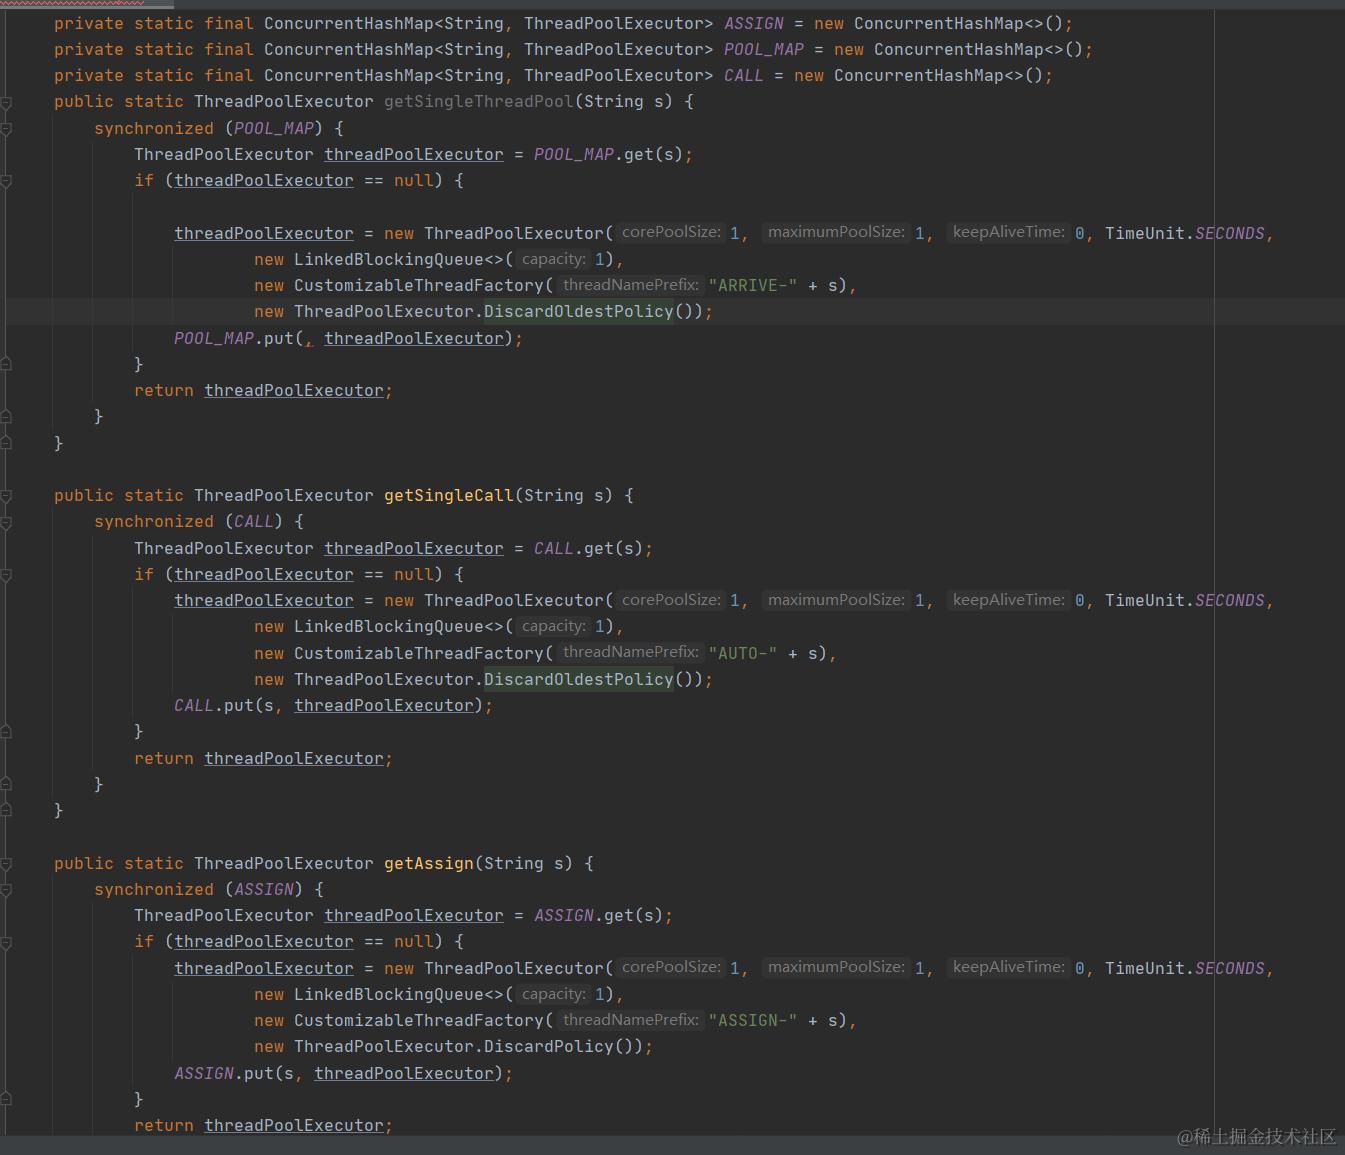Fold the synchronized (POOL_MAP) block
Viewport: 1345px width, 1155px height.
(x=6, y=129)
